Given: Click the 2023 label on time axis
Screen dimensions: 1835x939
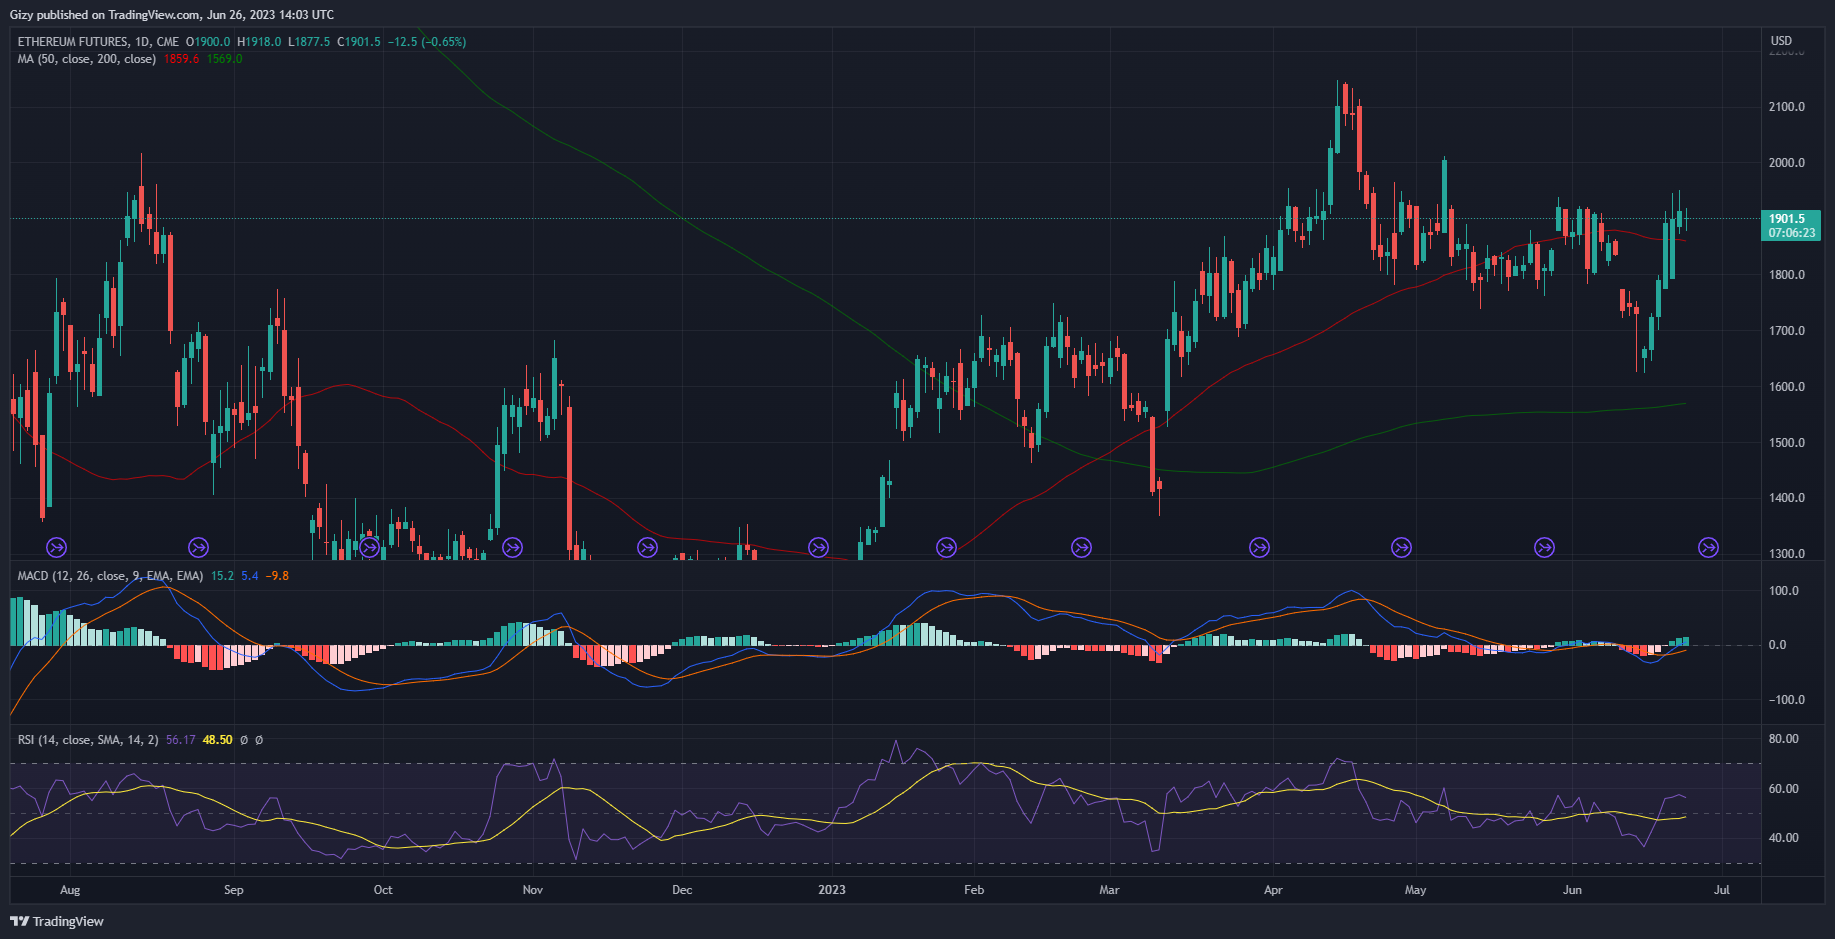Looking at the screenshot, I should coord(832,890).
